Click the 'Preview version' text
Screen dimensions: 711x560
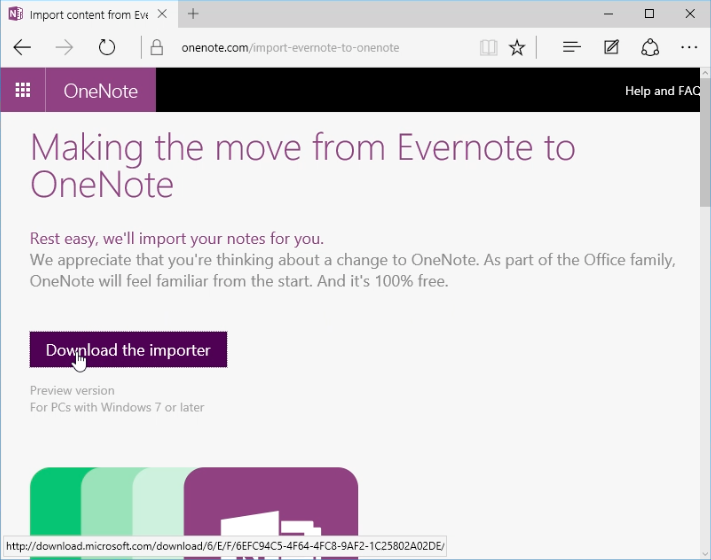tap(72, 390)
